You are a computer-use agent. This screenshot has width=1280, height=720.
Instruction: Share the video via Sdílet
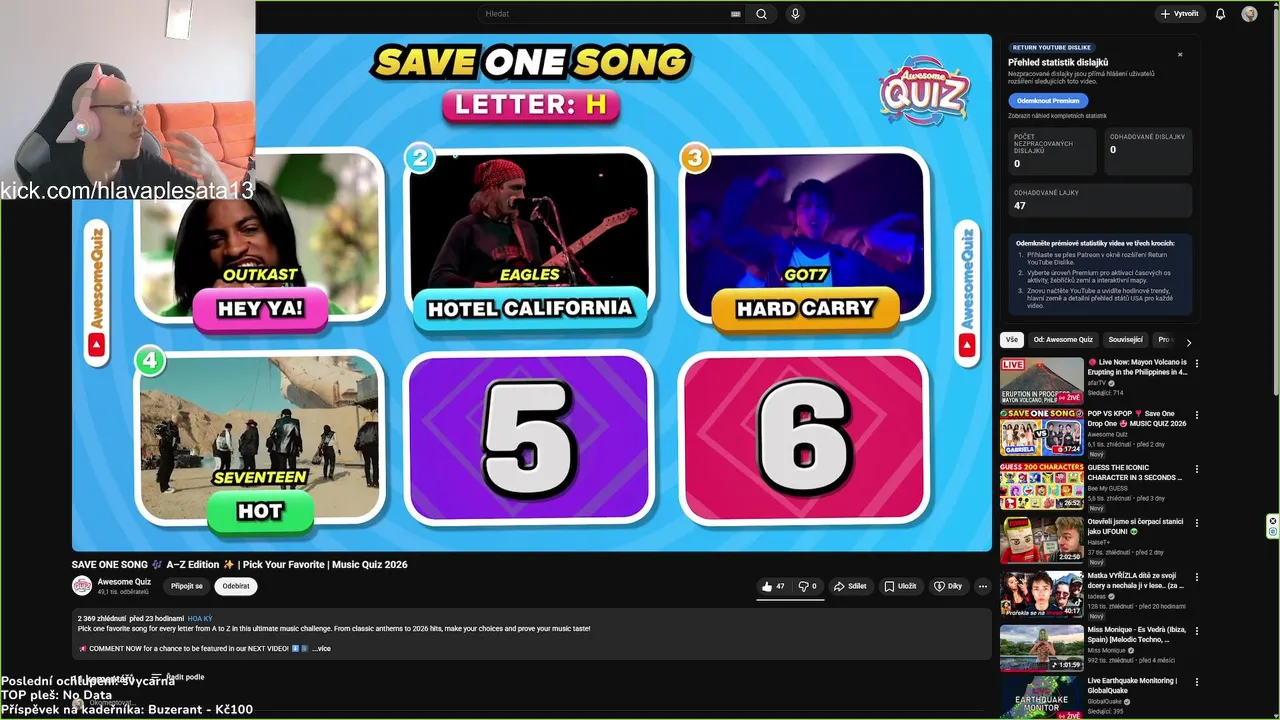(850, 586)
